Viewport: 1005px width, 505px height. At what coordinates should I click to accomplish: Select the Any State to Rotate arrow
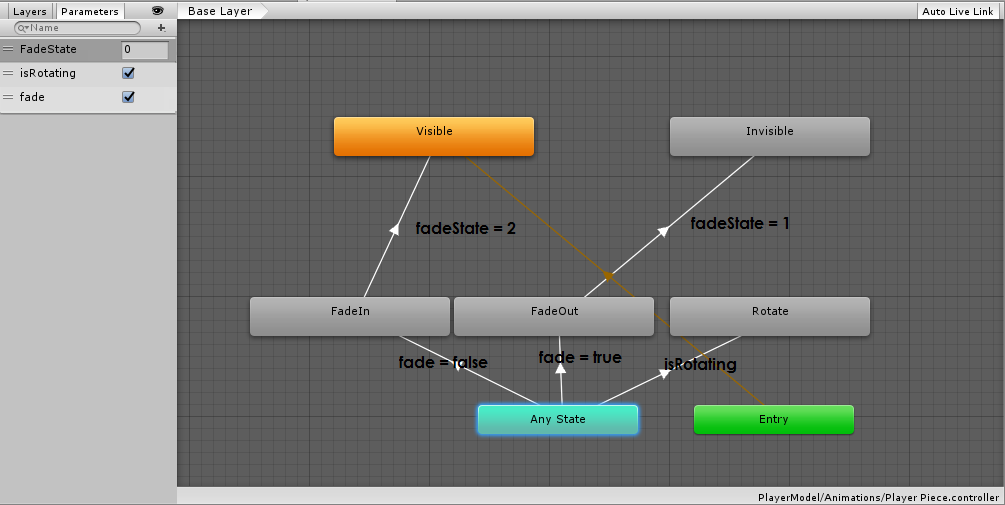[665, 373]
